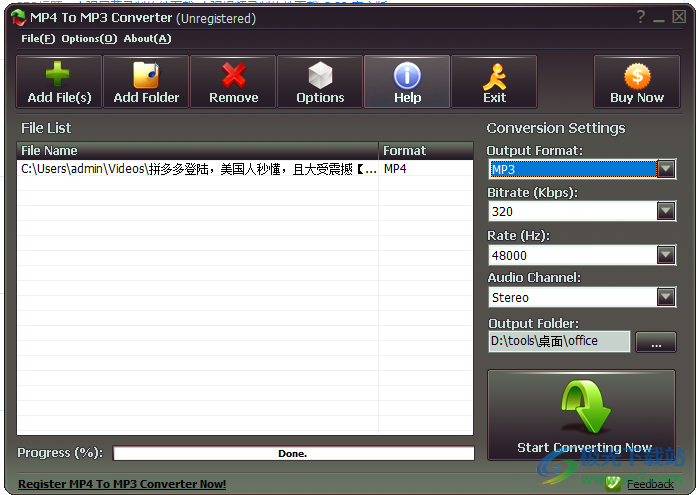Expand the Audio Channel dropdown arrow
Image resolution: width=696 pixels, height=495 pixels.
[x=666, y=297]
